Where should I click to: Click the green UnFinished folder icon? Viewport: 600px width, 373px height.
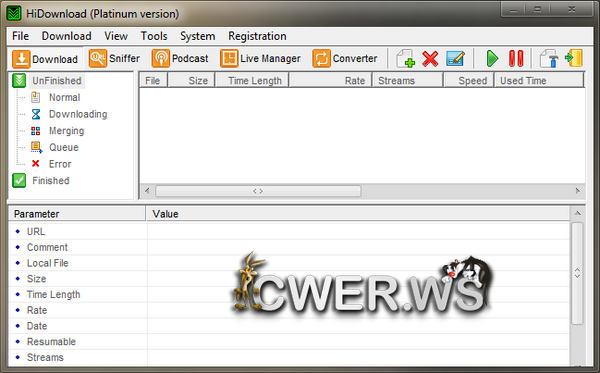19,81
